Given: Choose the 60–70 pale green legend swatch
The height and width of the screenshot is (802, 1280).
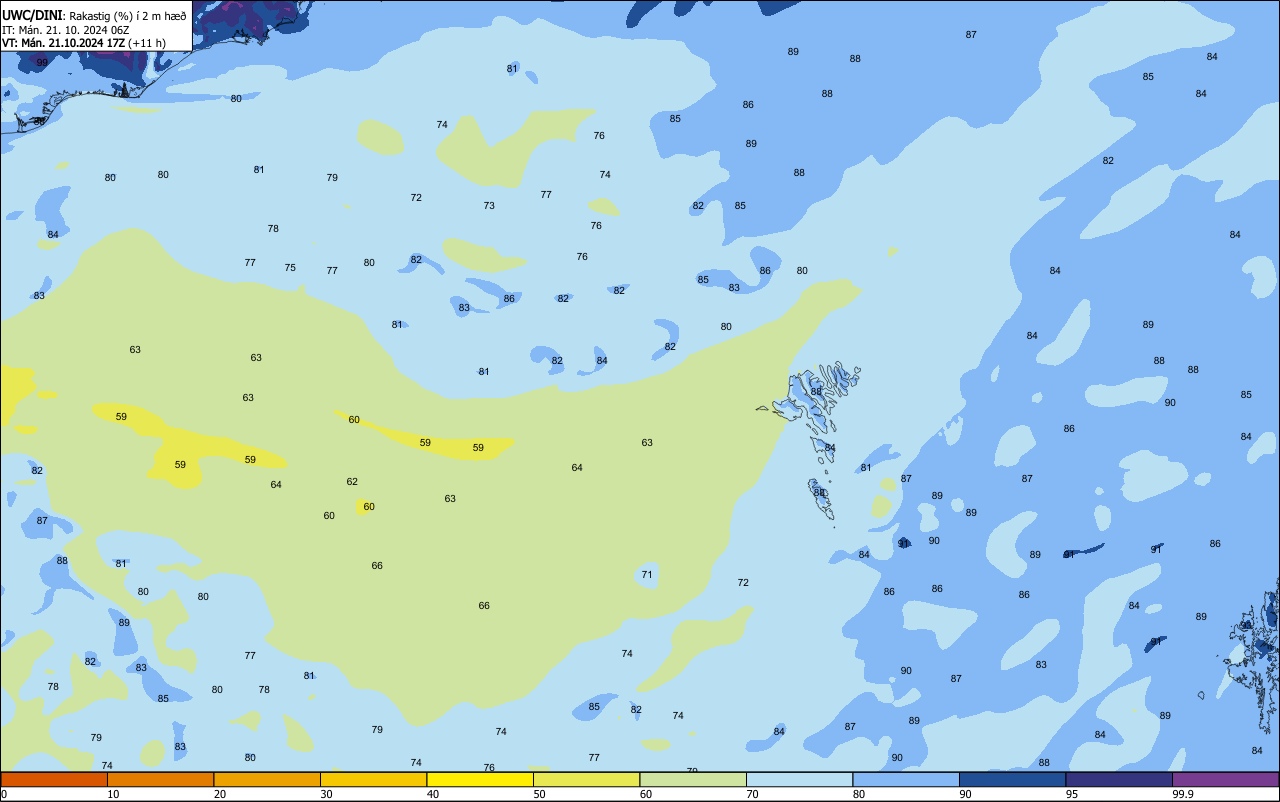Looking at the screenshot, I should click(x=693, y=779).
